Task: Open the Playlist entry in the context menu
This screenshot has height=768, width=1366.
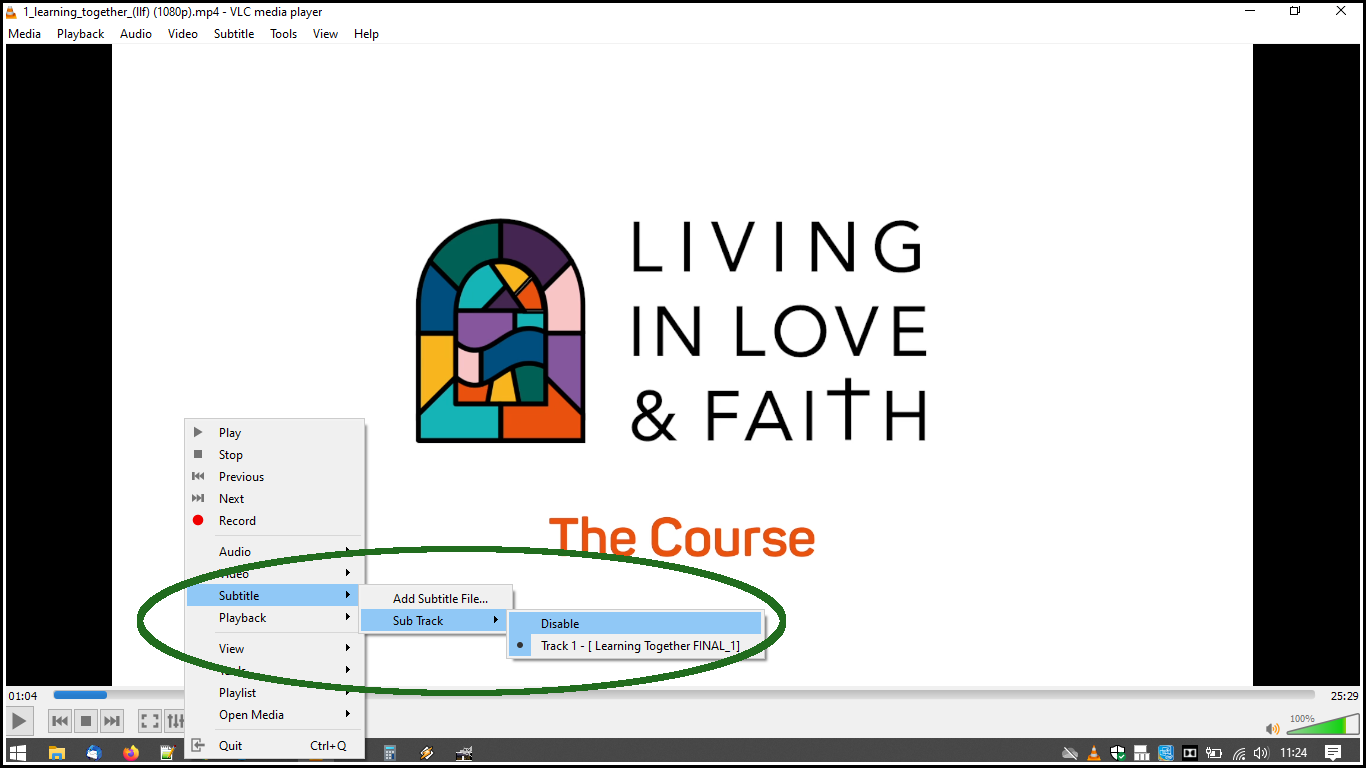Action: tap(275, 692)
